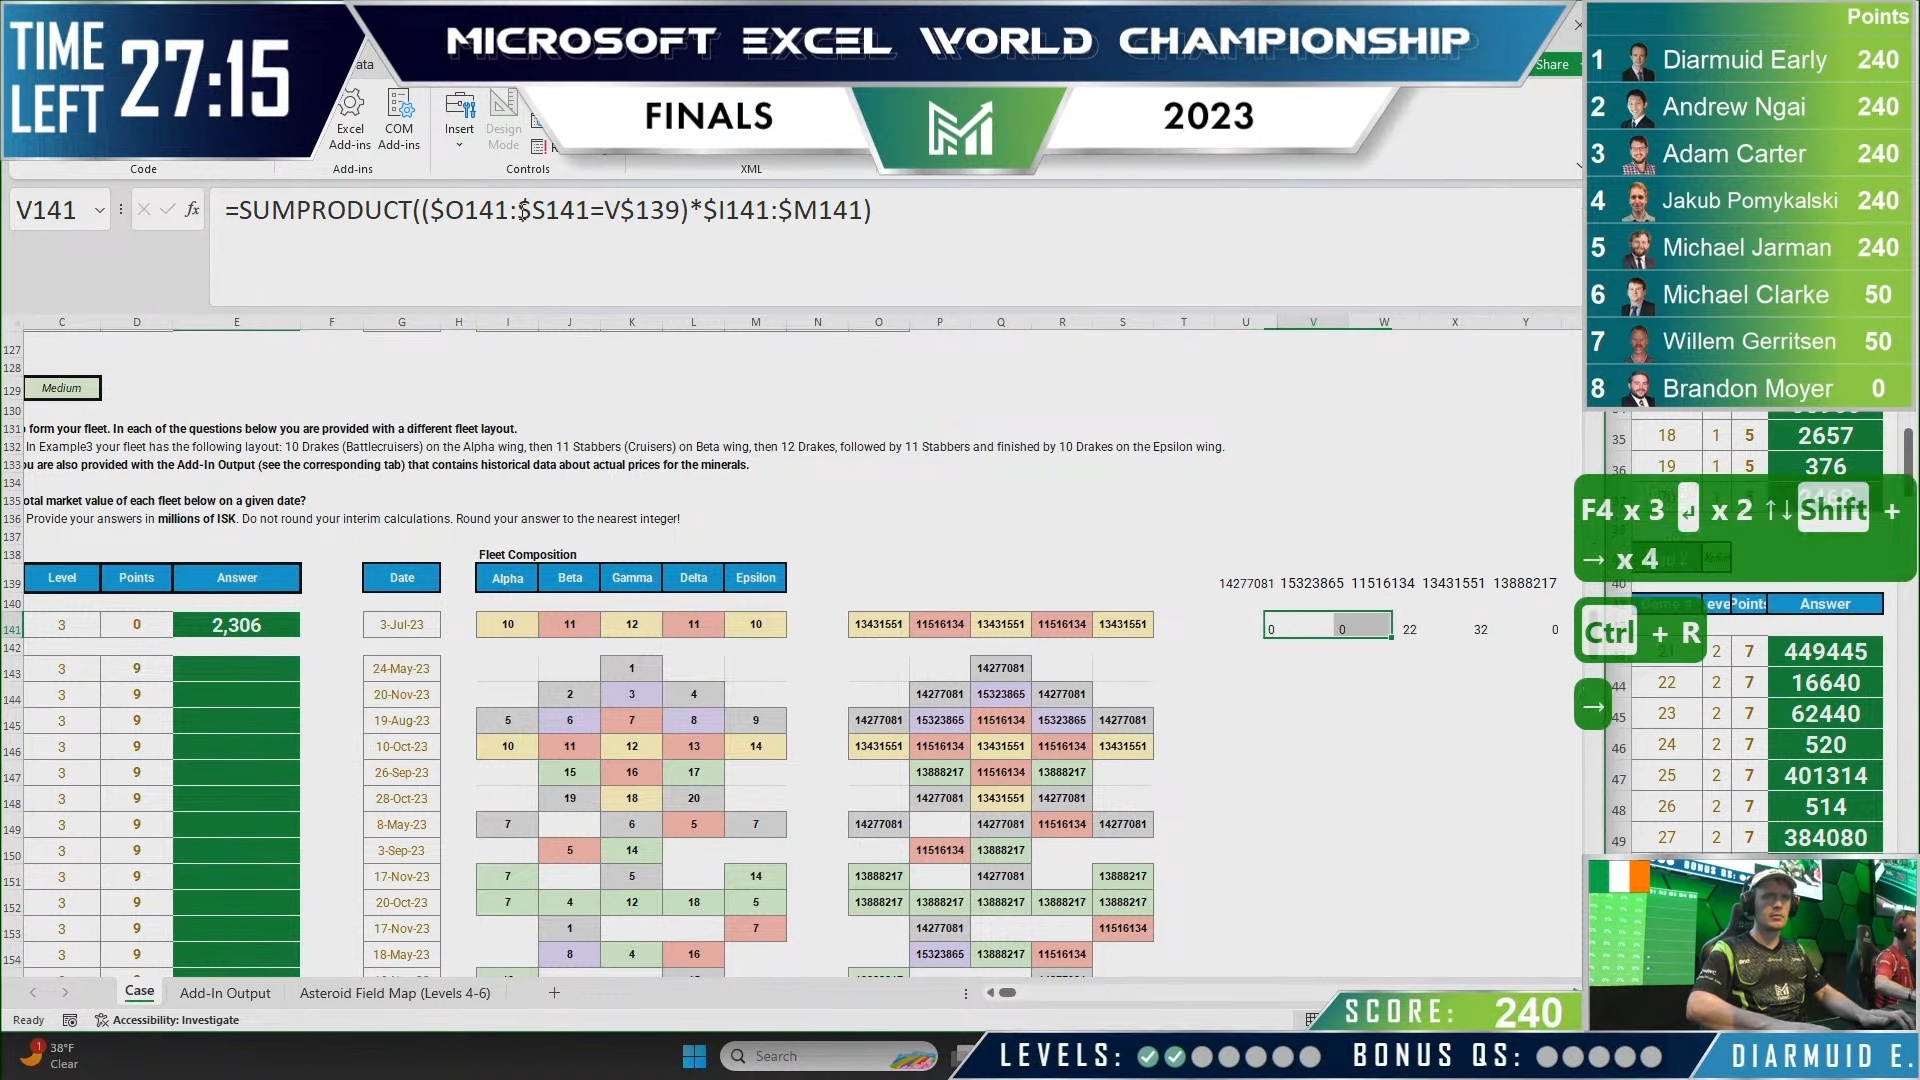Image resolution: width=1920 pixels, height=1080 pixels.
Task: Confirm the formula with the checkmark
Action: click(x=167, y=209)
